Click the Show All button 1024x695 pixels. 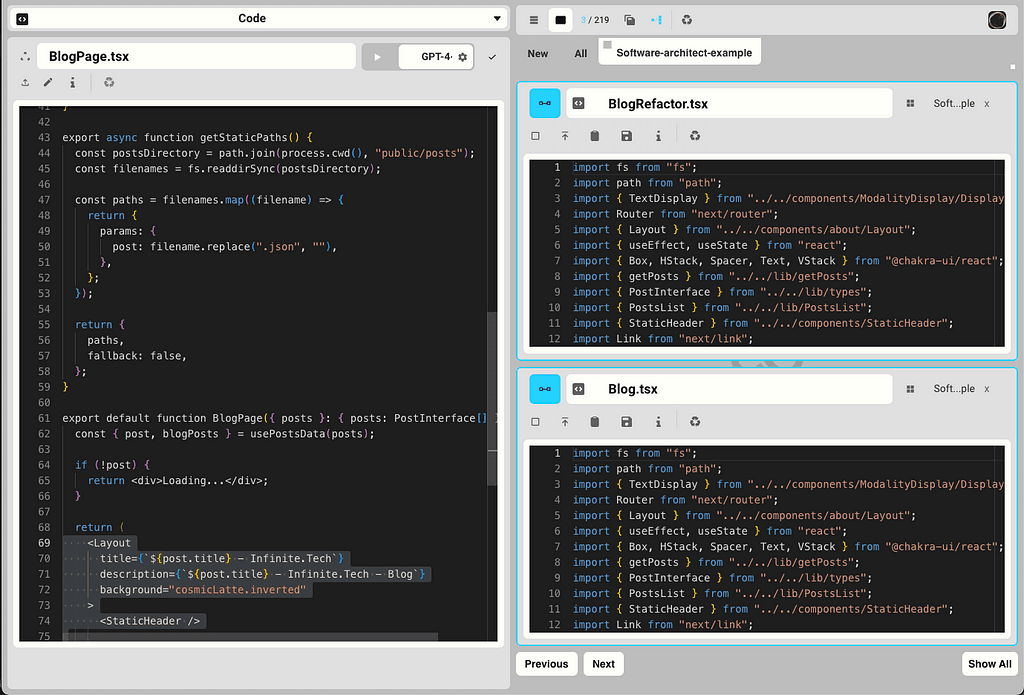(x=989, y=664)
